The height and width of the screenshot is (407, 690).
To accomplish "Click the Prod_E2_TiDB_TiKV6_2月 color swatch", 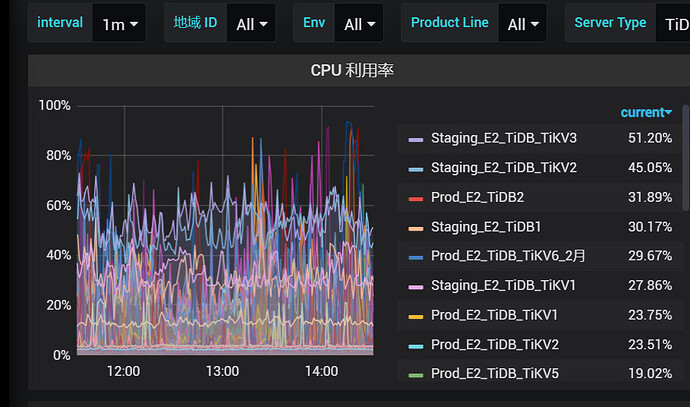I will (x=416, y=257).
